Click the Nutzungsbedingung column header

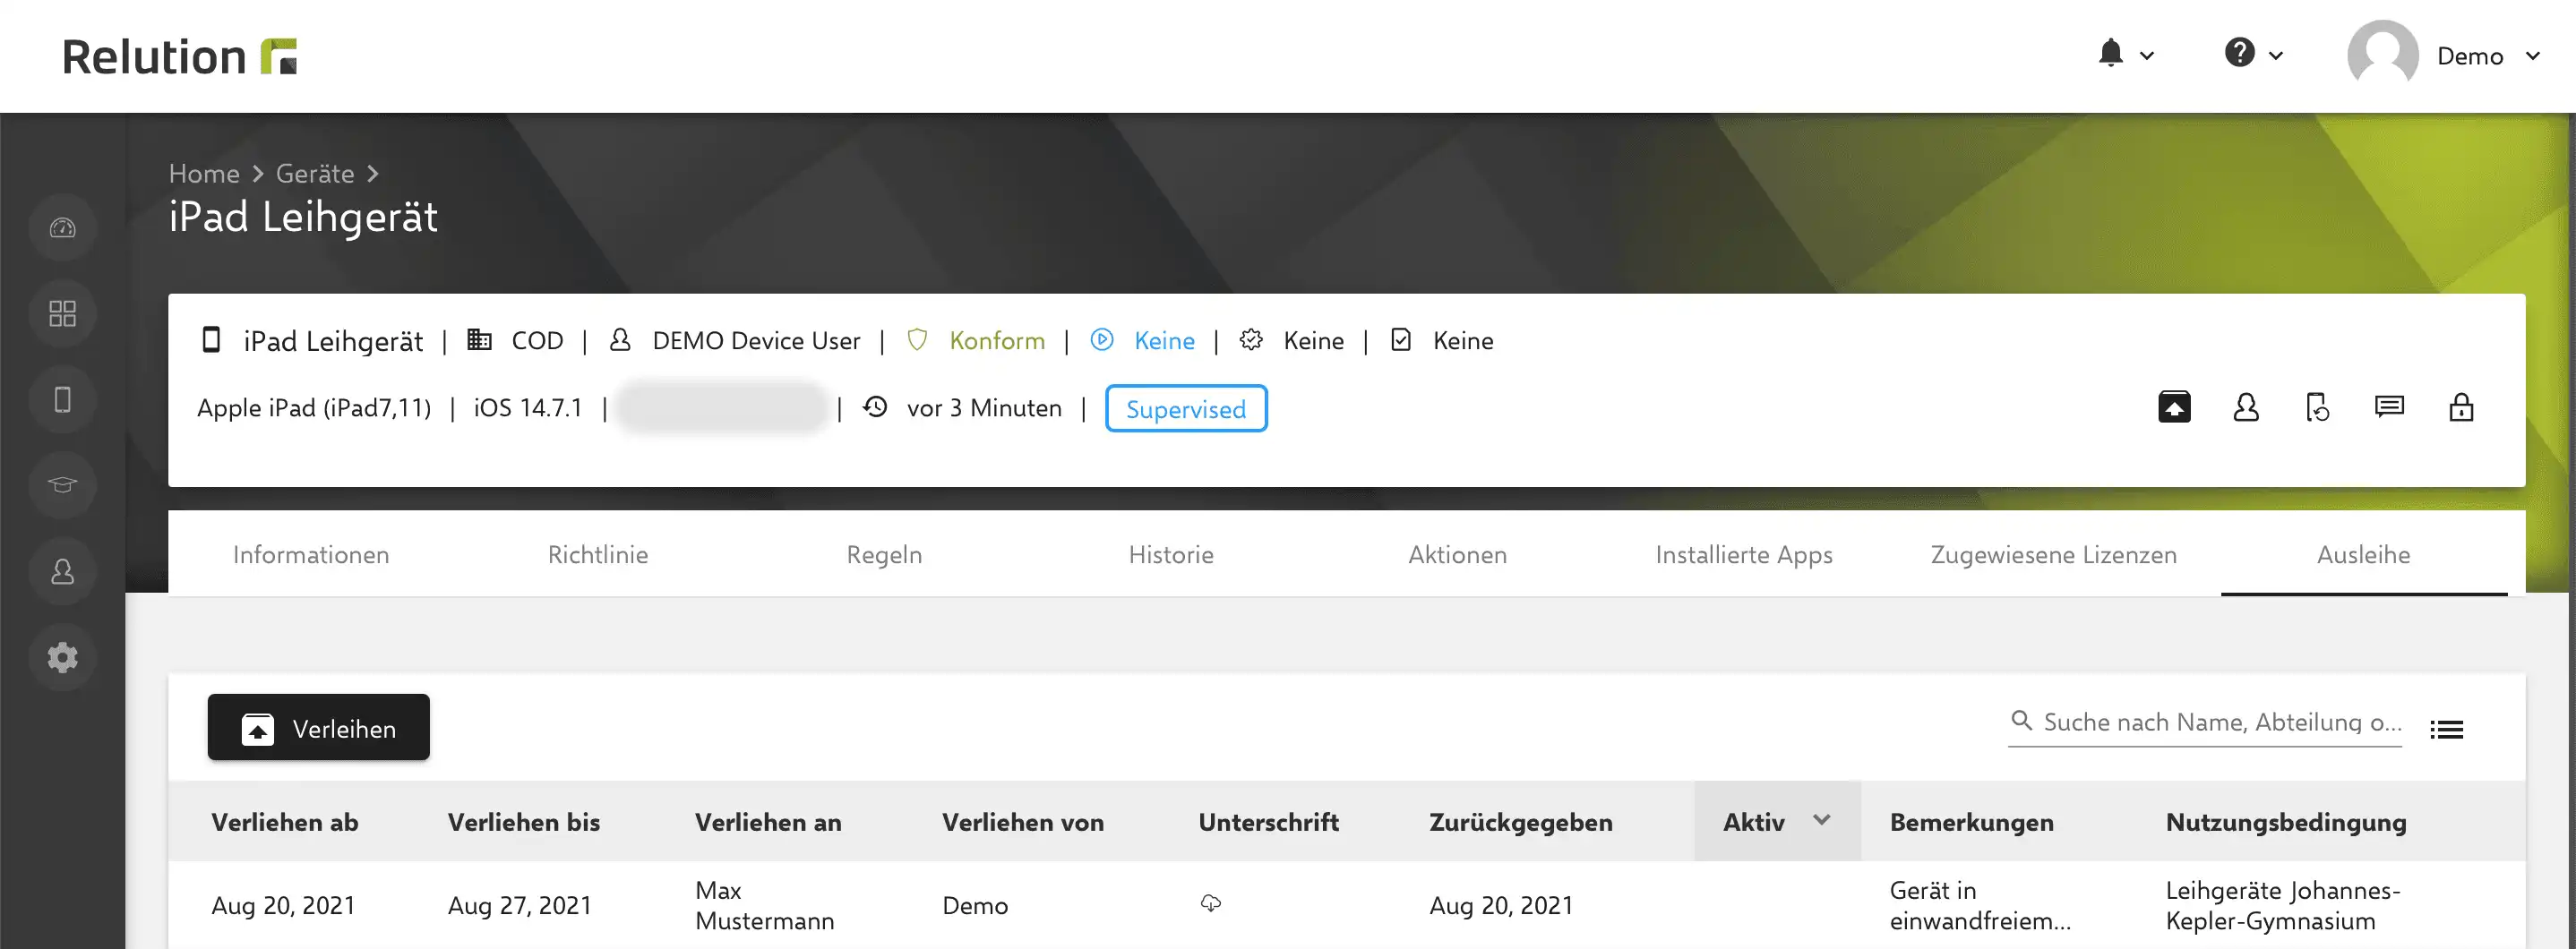coord(2286,823)
